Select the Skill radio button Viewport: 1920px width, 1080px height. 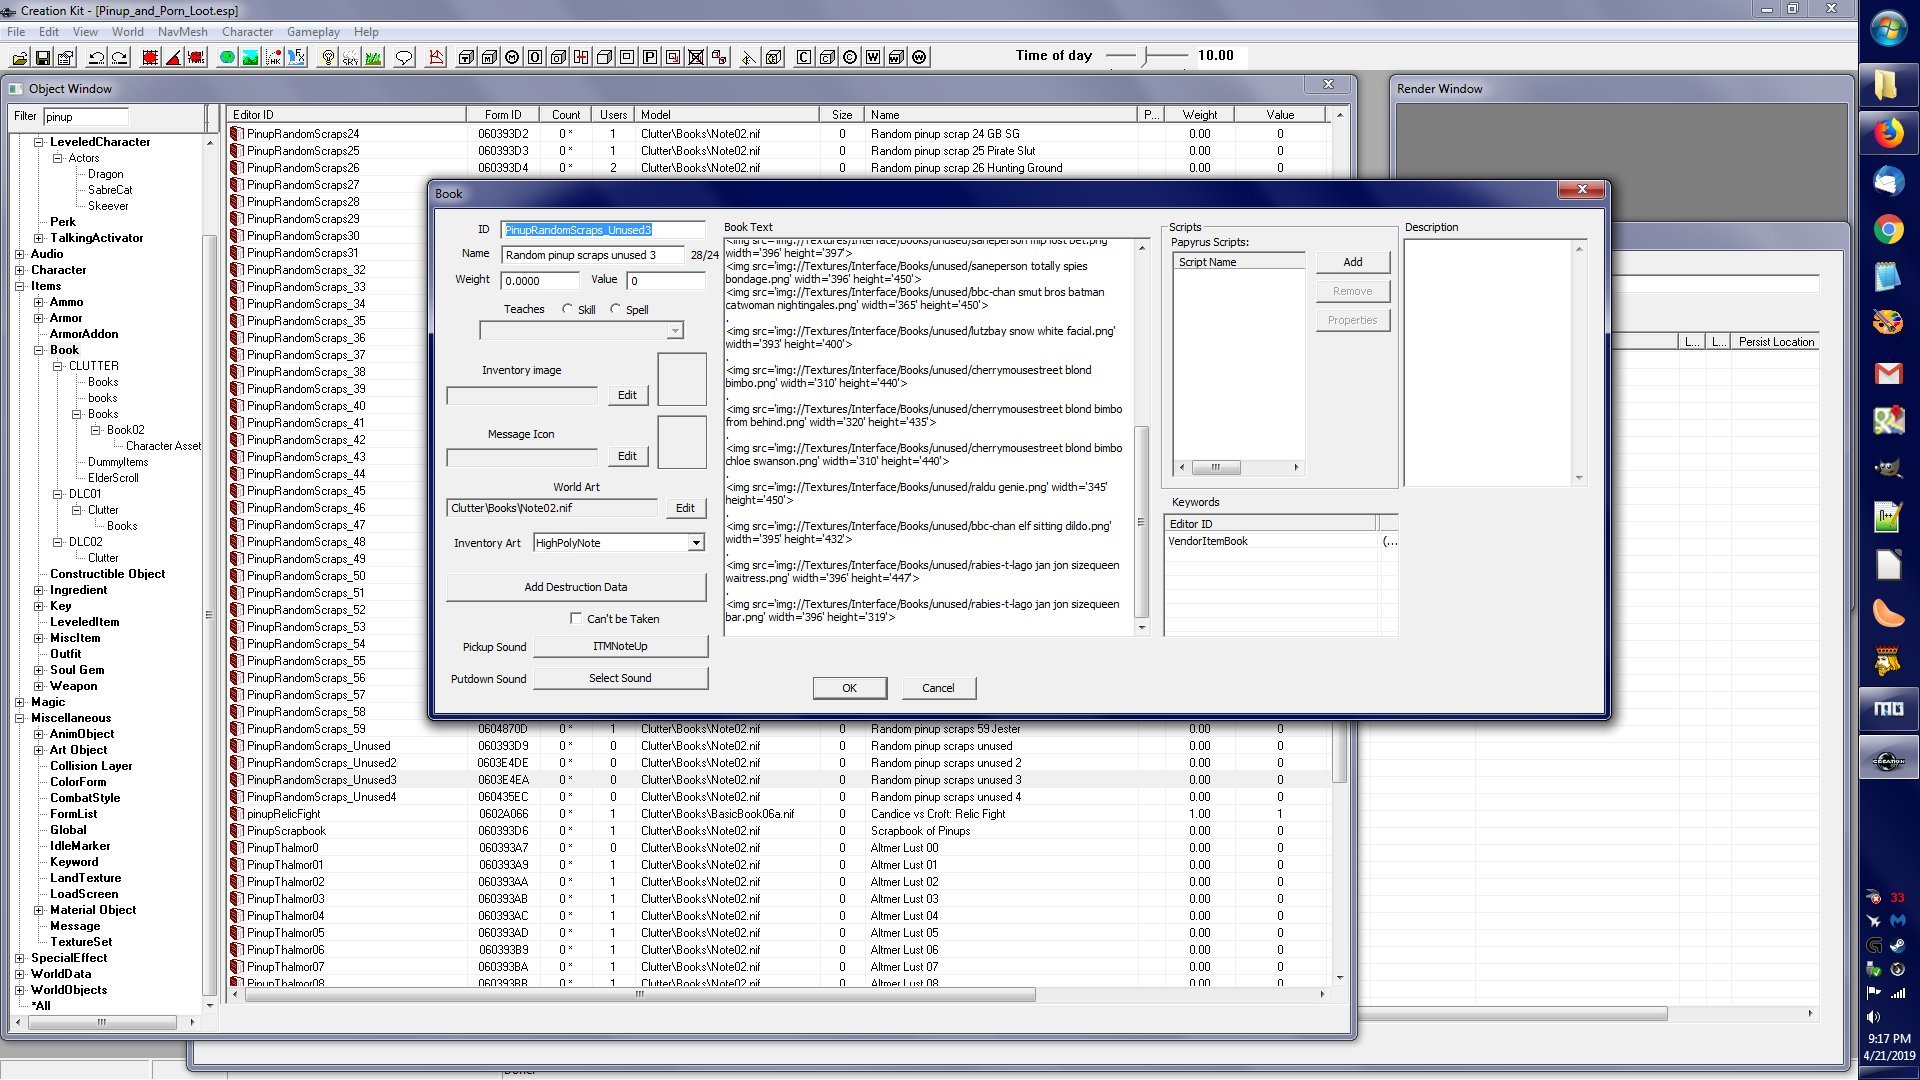tap(568, 309)
